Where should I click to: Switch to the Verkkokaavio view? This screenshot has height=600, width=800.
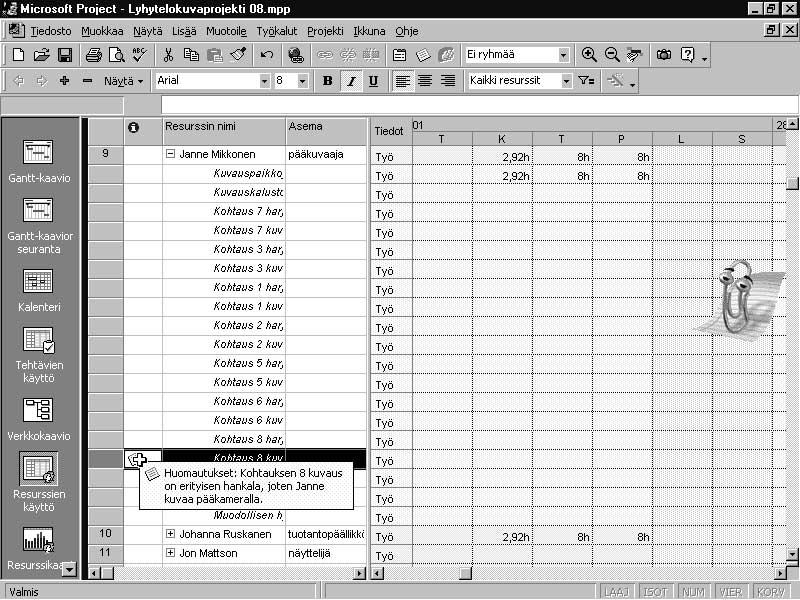(x=39, y=419)
